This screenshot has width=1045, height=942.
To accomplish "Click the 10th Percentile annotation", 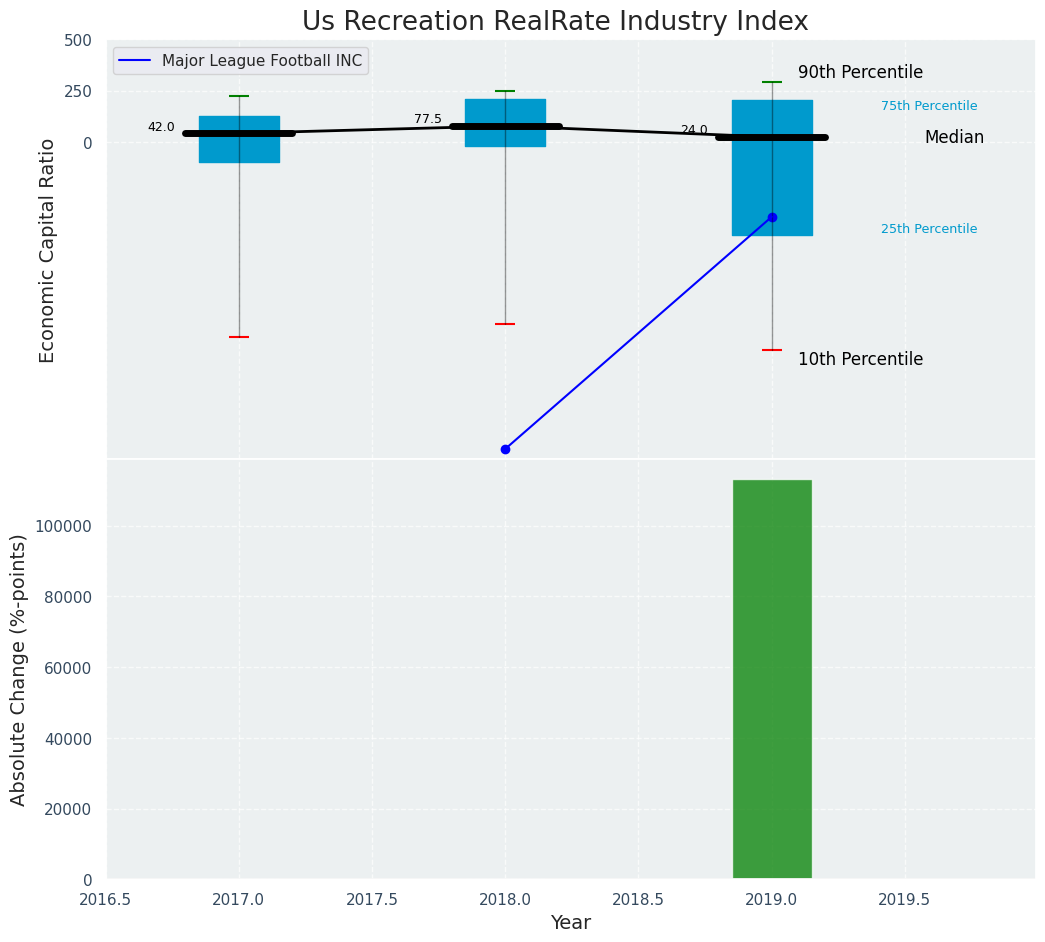I will pos(860,359).
